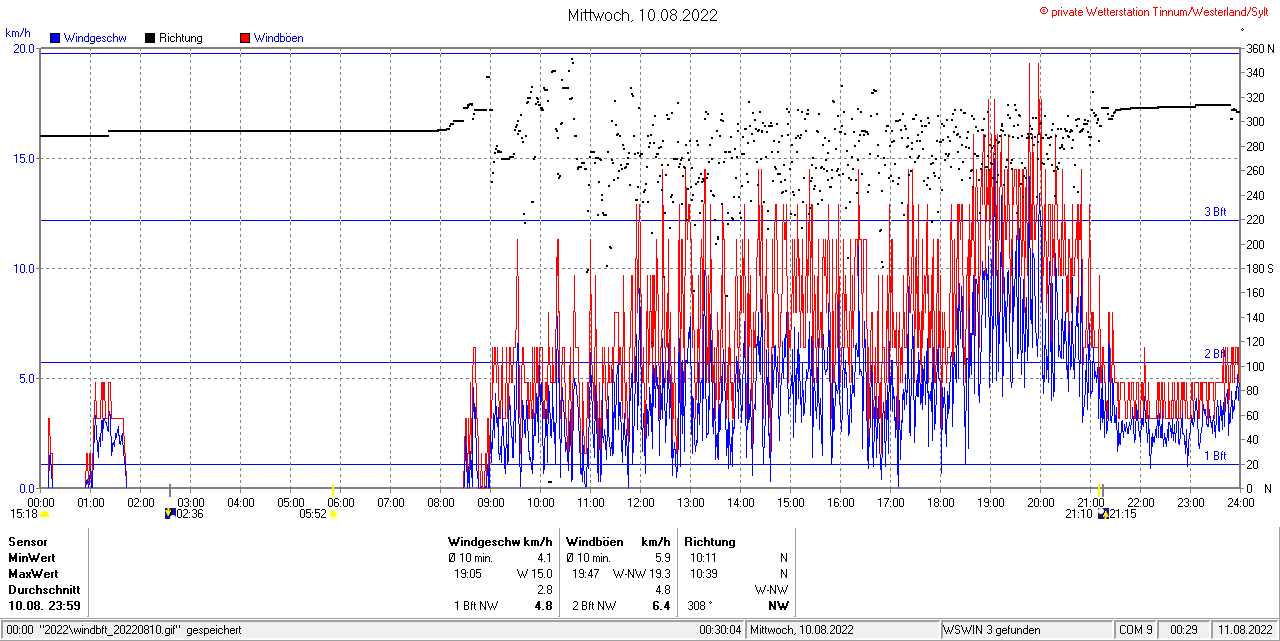Click the blue Windgeschw legend swatch
The height and width of the screenshot is (641, 1280).
[x=54, y=38]
